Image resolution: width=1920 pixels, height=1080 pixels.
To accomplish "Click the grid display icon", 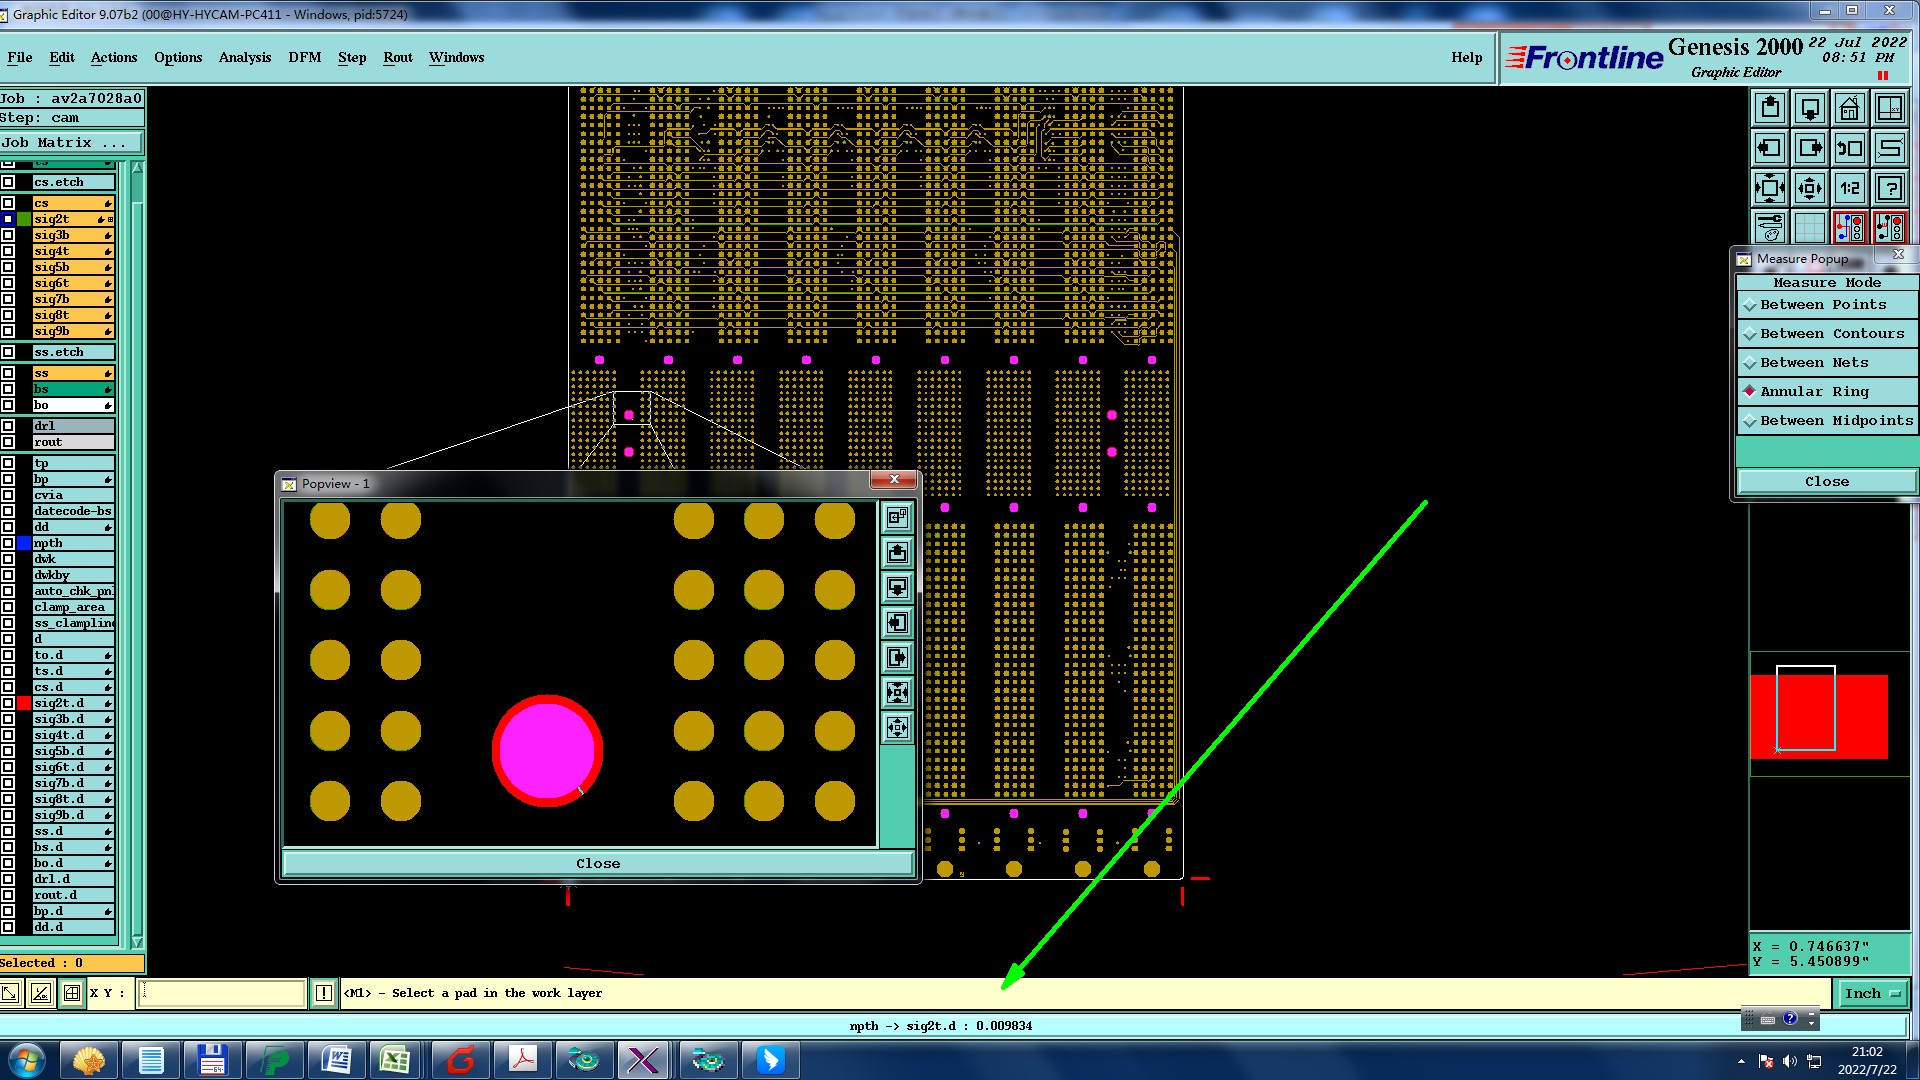I will pyautogui.click(x=1809, y=228).
